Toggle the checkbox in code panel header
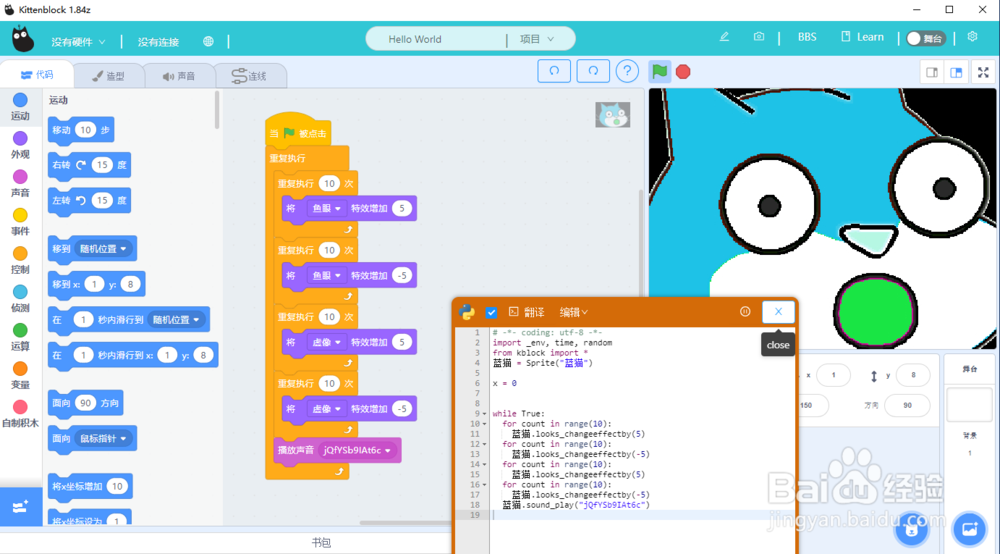 point(491,312)
